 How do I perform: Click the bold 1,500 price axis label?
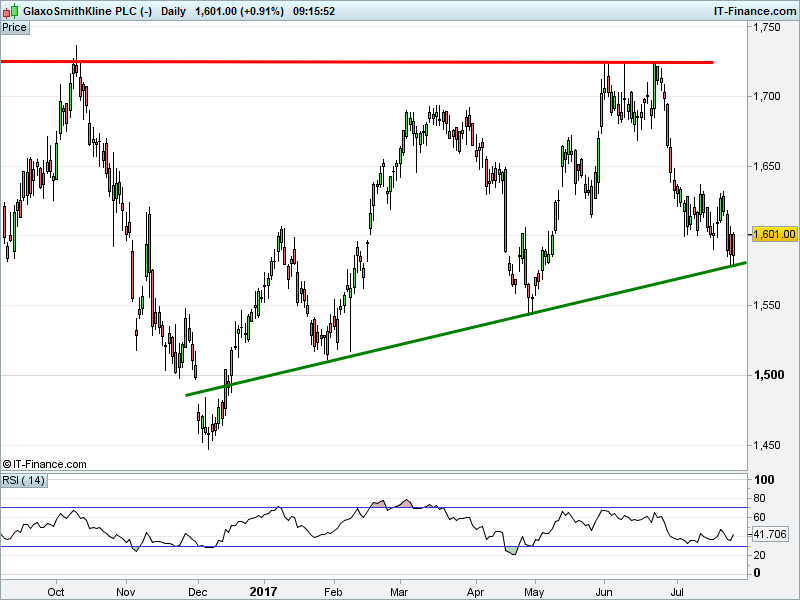point(769,375)
